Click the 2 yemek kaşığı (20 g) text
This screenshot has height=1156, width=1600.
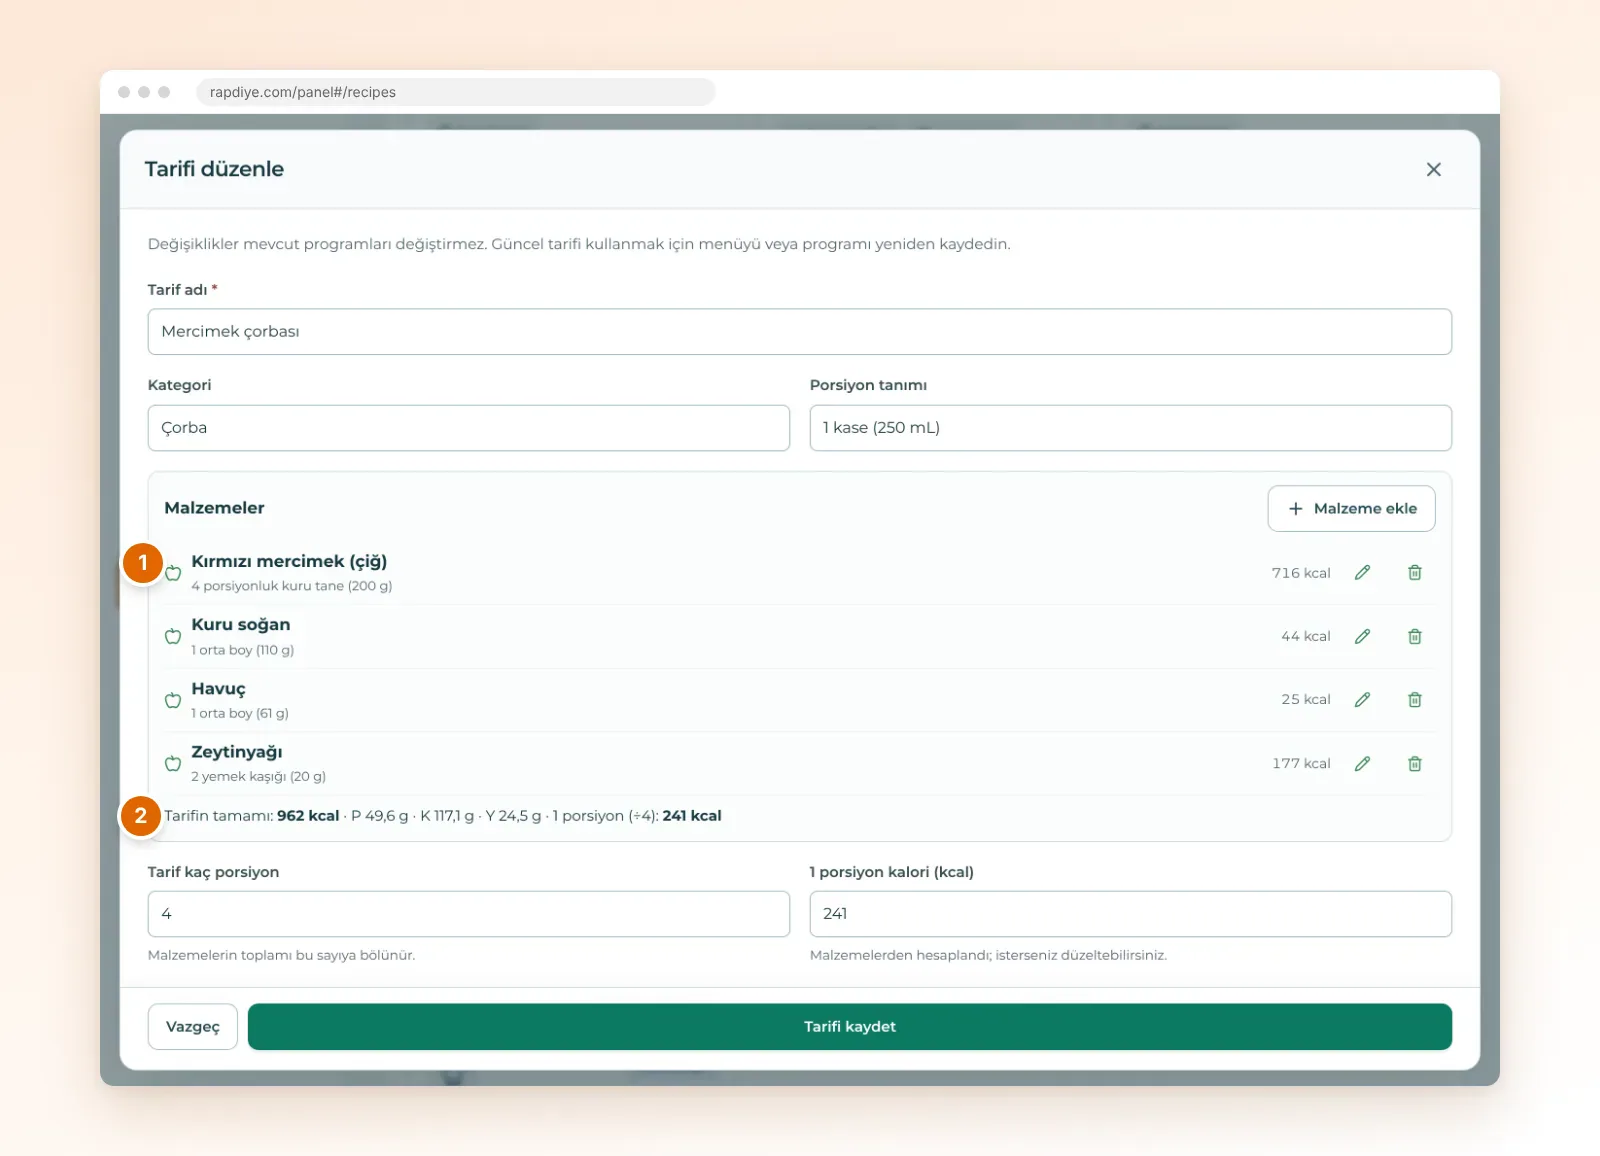click(259, 777)
